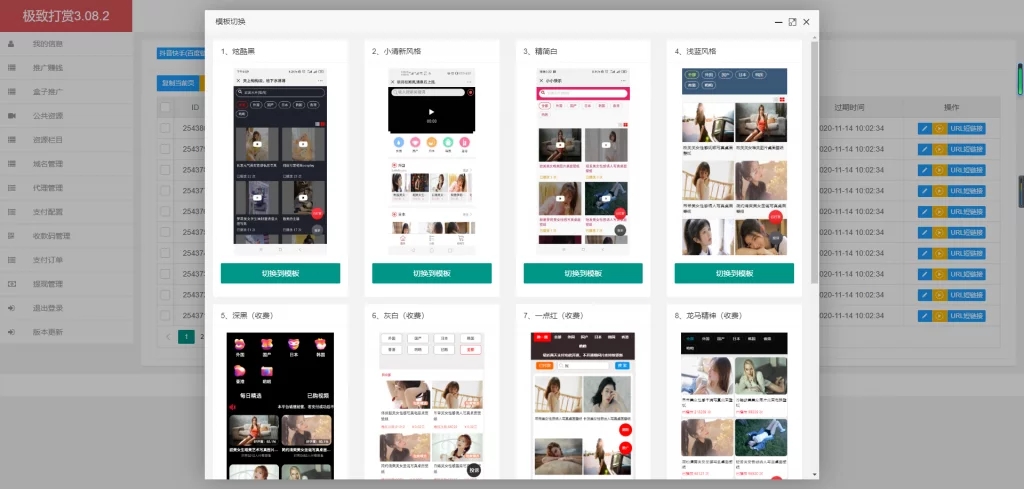Click the 小清新风格 template preview image

pyautogui.click(x=432, y=161)
